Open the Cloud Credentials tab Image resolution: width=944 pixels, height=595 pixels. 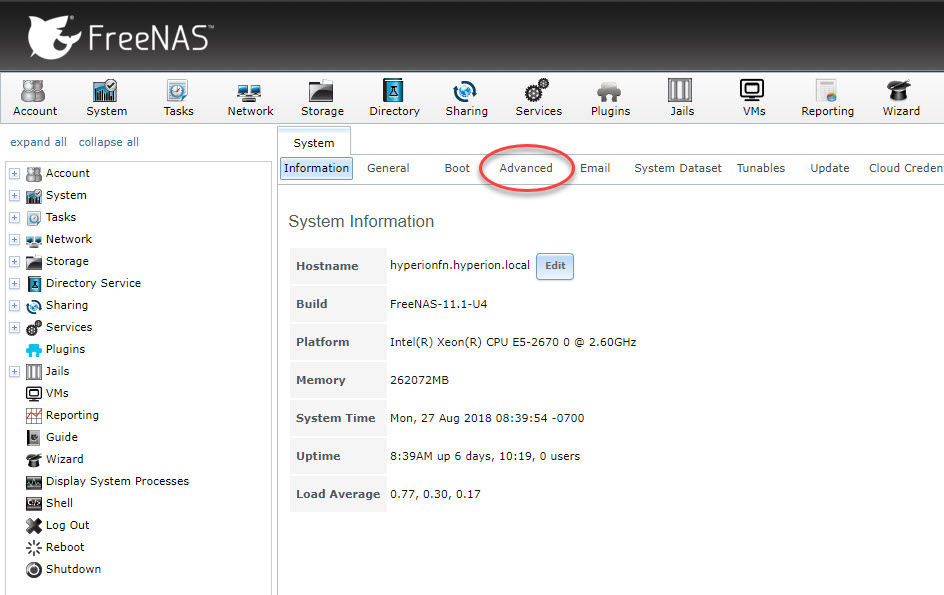(905, 168)
